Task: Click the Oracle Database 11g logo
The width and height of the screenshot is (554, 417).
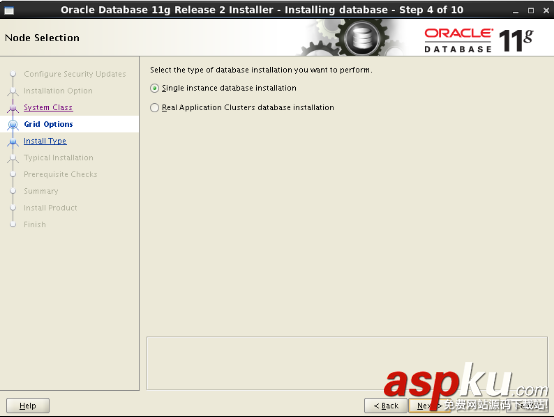Action: (x=479, y=40)
